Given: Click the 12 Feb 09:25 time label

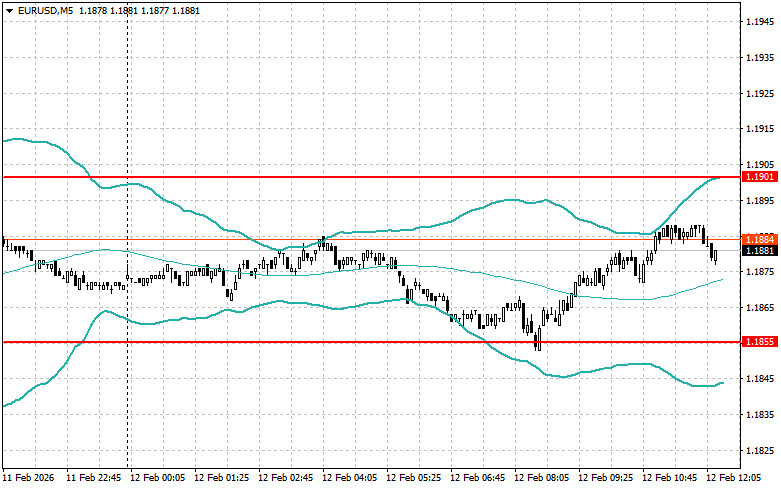Looking at the screenshot, I should [606, 478].
